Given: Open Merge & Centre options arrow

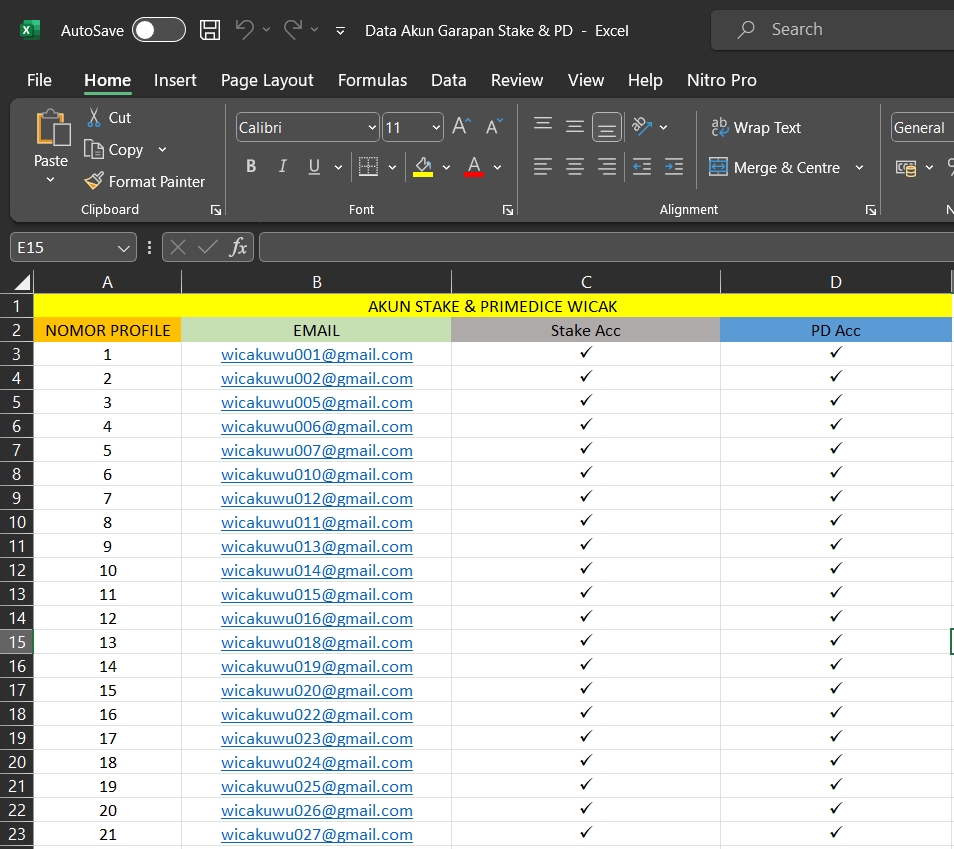Looking at the screenshot, I should pyautogui.click(x=859, y=167).
